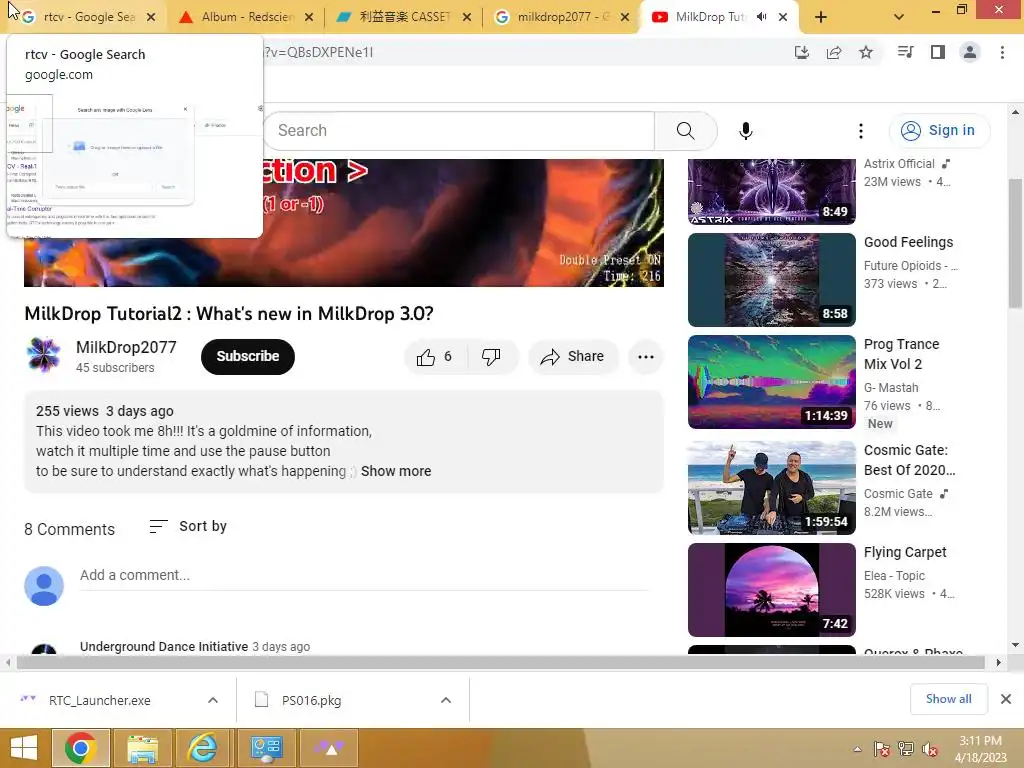The height and width of the screenshot is (768, 1024).
Task: Open the Share dialog for video
Action: (x=573, y=357)
